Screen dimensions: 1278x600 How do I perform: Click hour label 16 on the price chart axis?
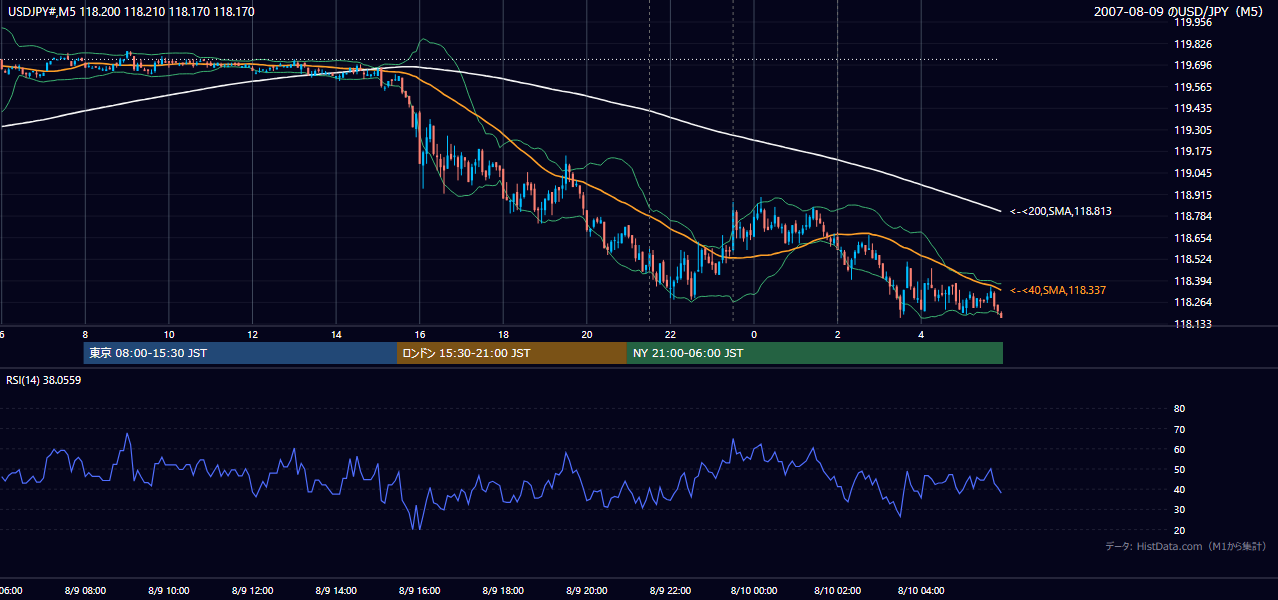click(x=420, y=334)
